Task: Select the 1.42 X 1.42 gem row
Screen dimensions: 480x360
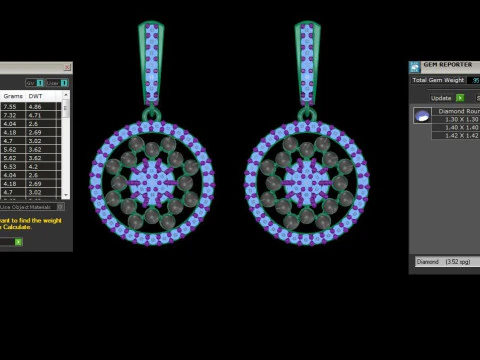Action: [x=456, y=135]
